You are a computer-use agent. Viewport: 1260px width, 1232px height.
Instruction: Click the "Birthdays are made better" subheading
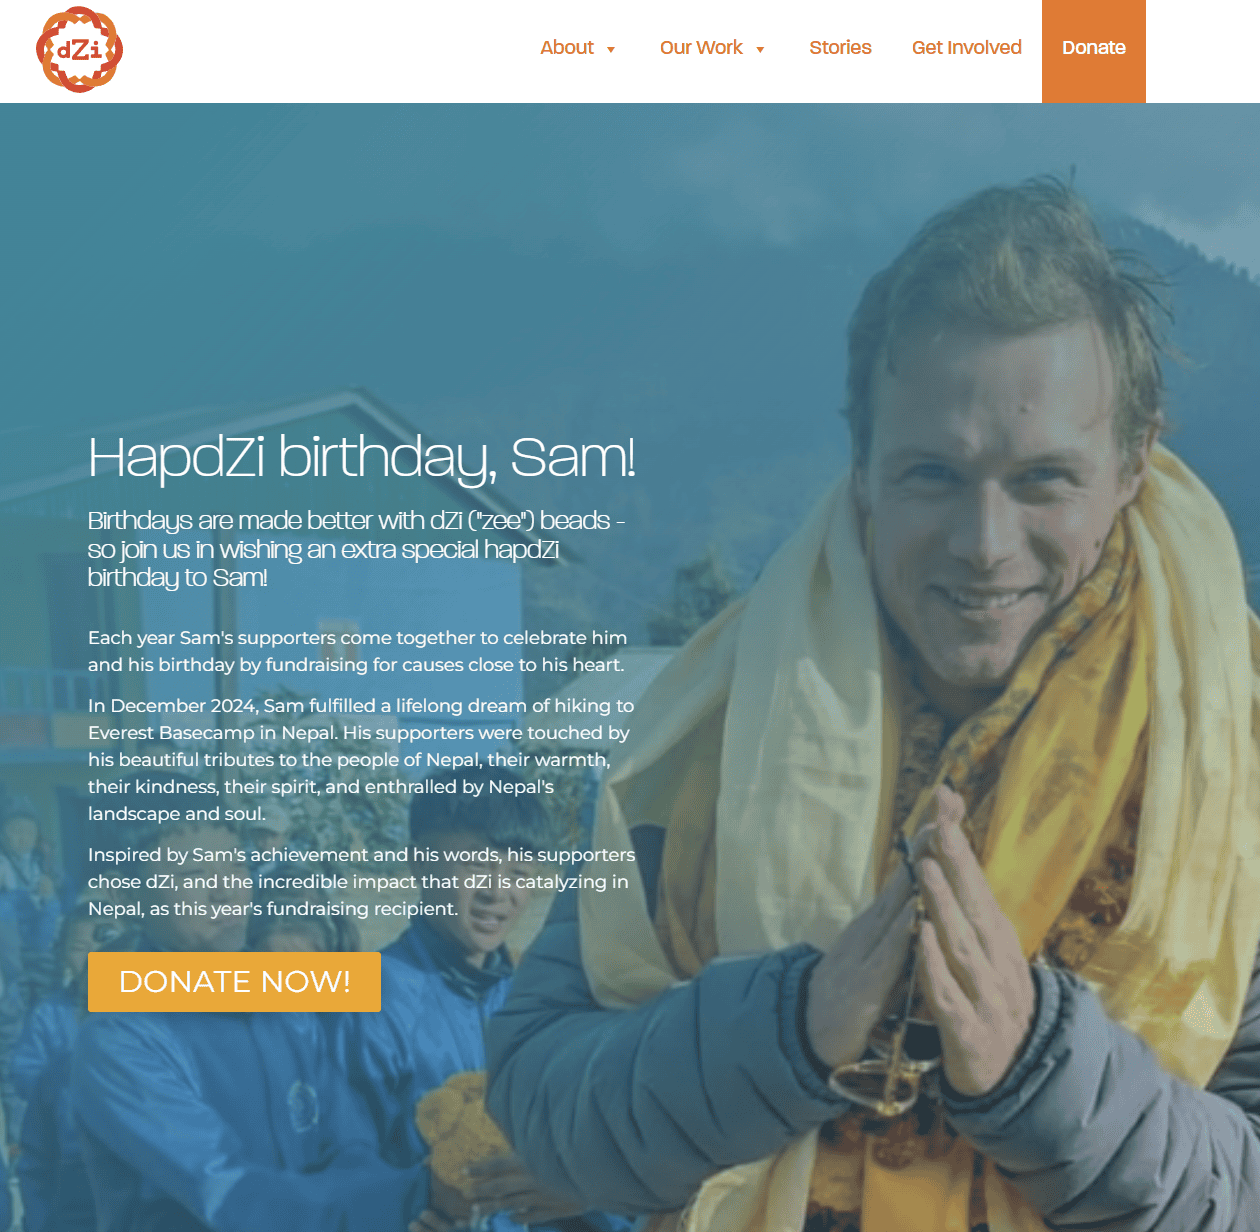point(357,549)
